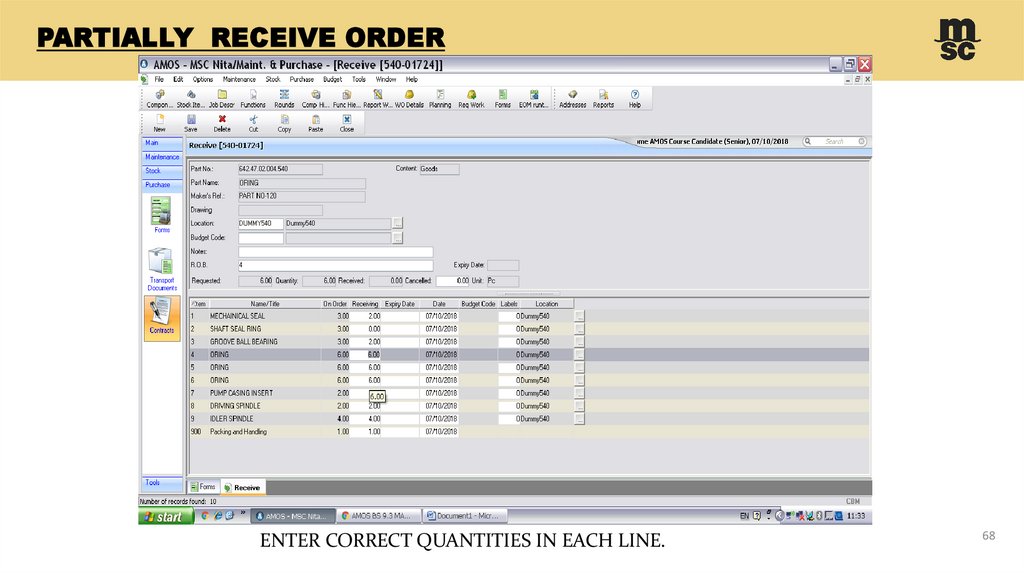This screenshot has width=1024, height=574.
Task: Open the Budget menu
Action: [332, 80]
